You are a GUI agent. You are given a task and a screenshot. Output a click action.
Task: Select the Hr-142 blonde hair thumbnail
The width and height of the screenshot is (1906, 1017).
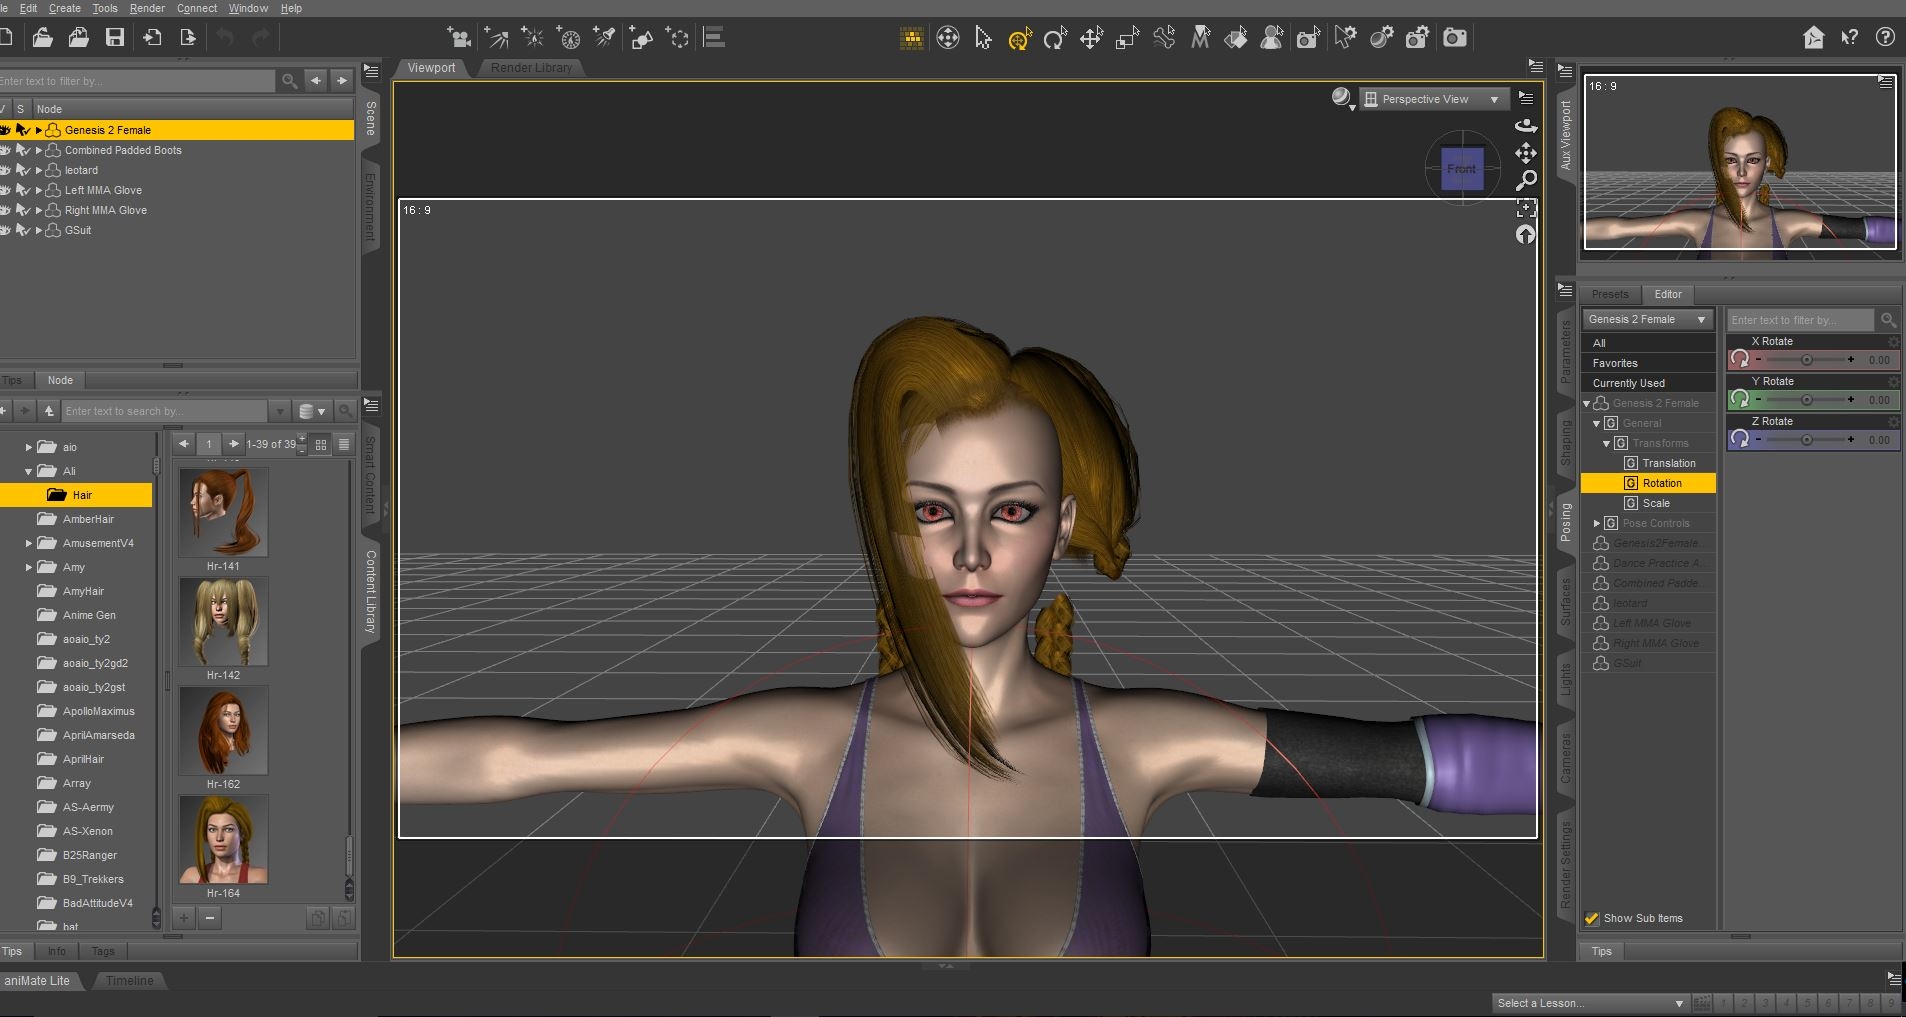pos(223,623)
